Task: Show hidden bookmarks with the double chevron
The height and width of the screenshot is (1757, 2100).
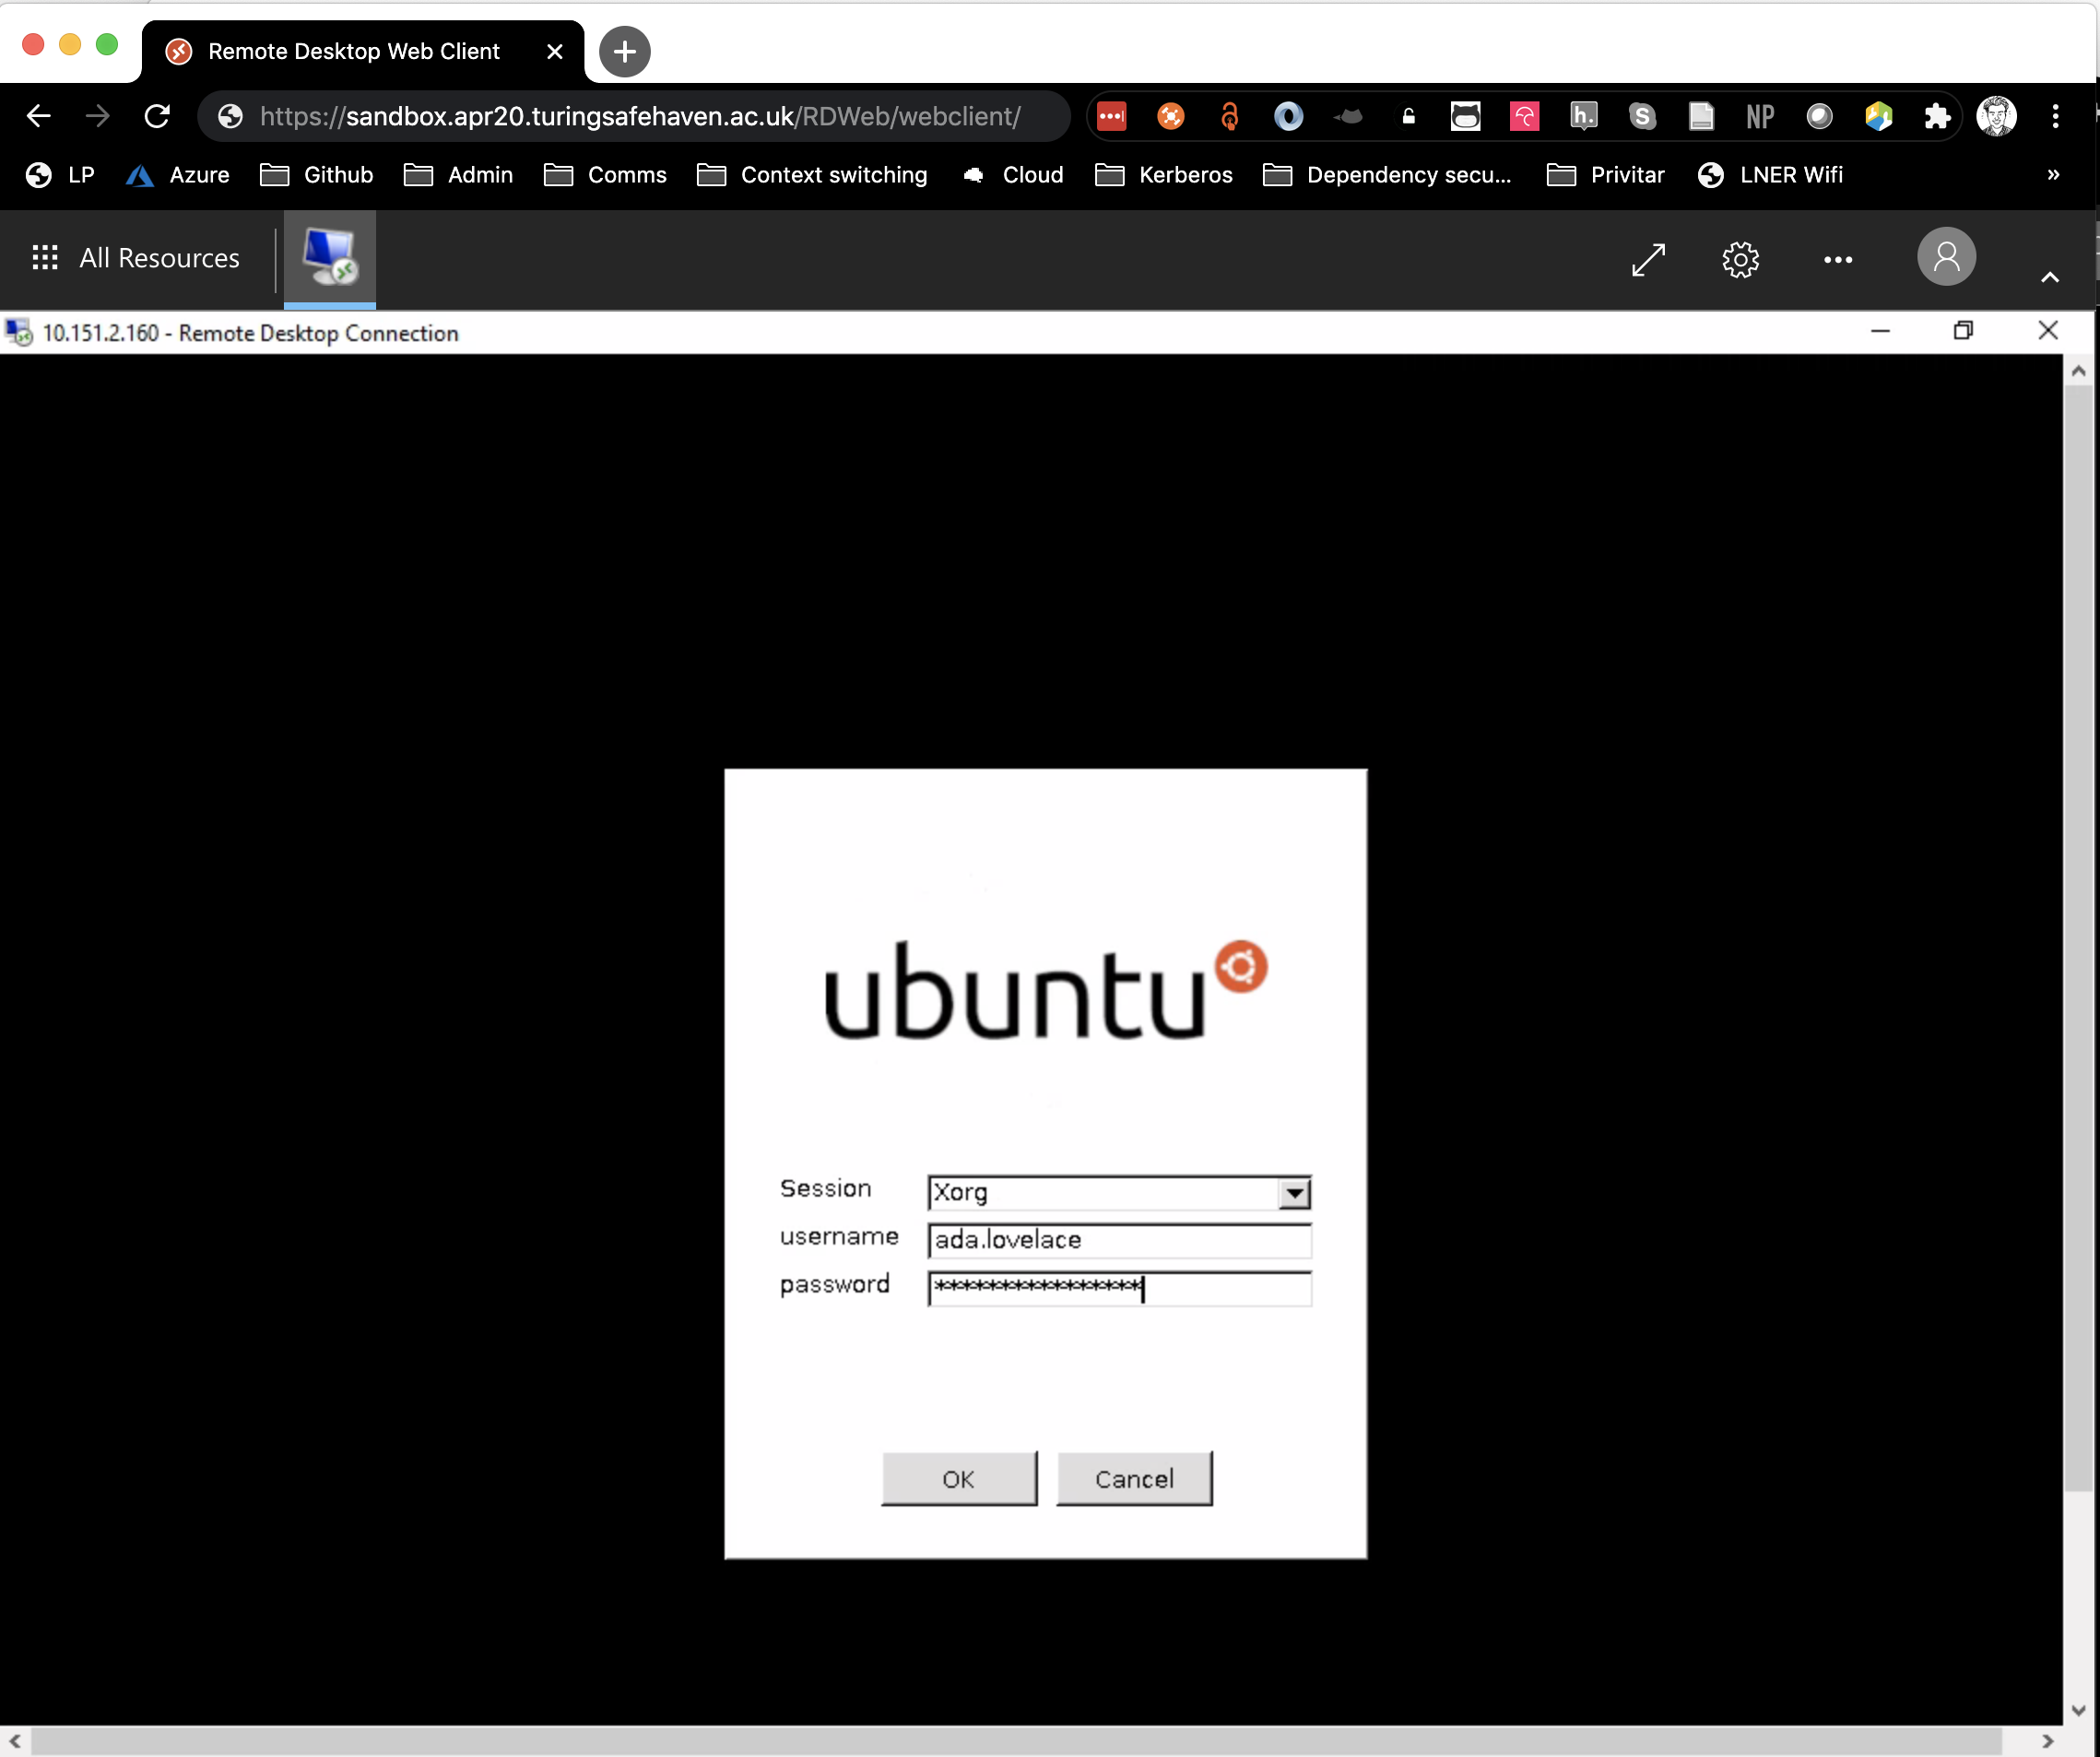Action: (2053, 175)
